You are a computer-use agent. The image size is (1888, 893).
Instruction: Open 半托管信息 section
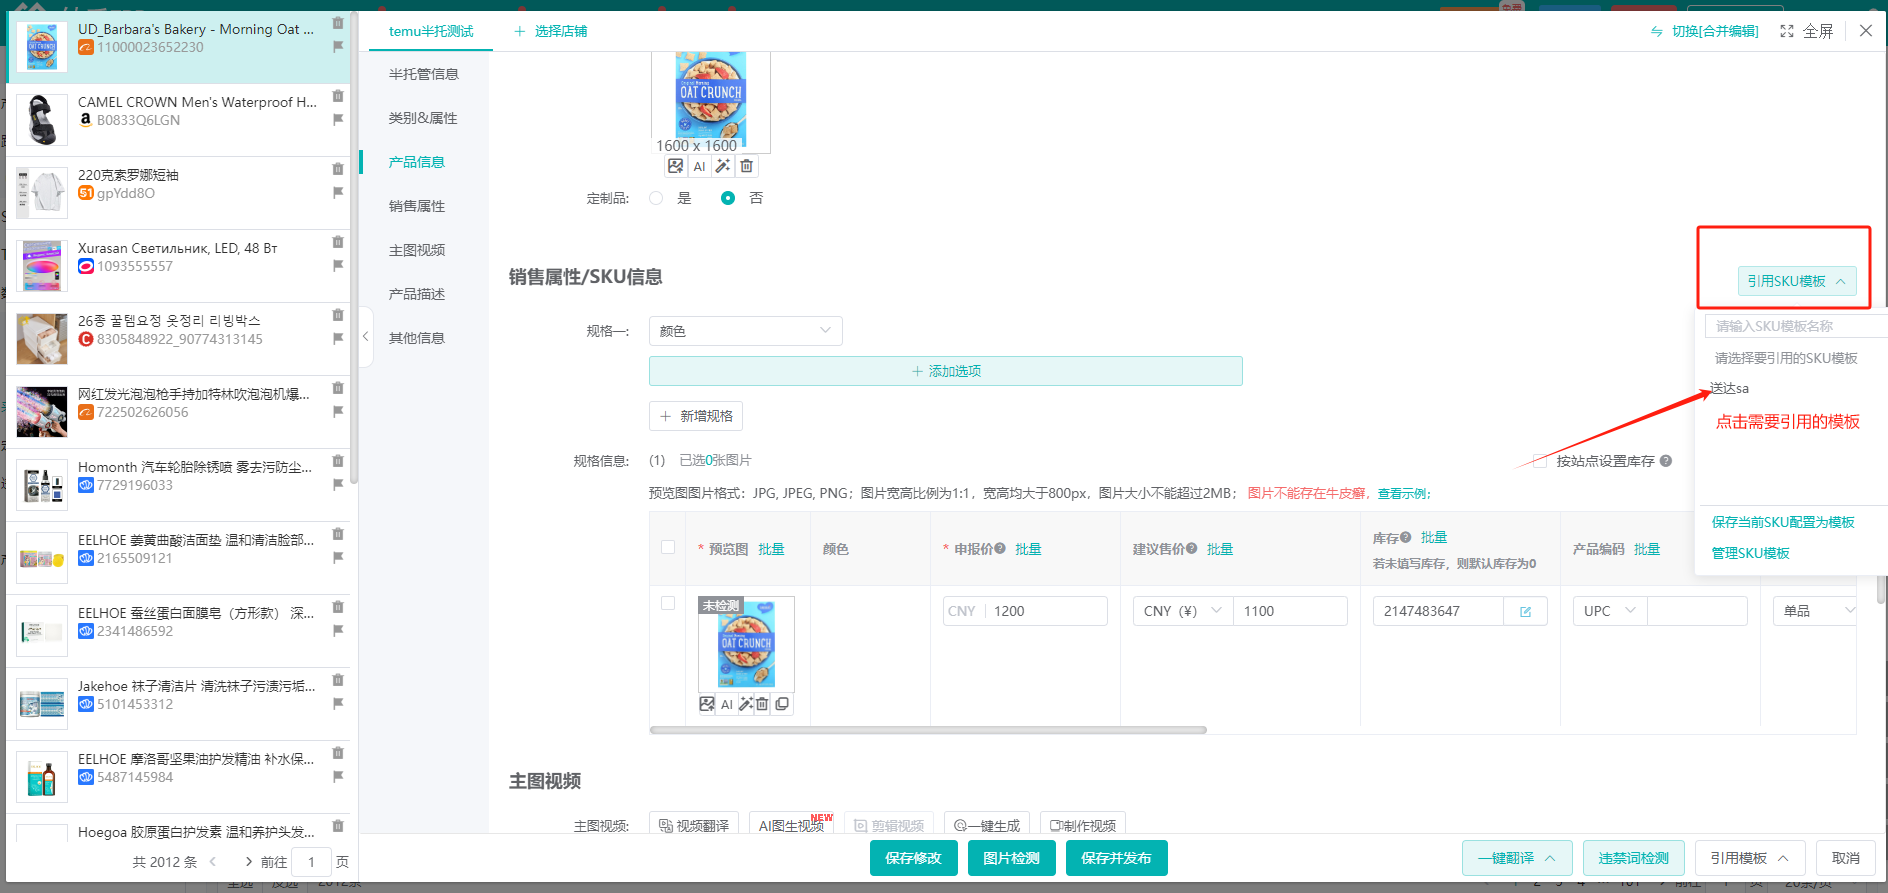[x=424, y=74]
